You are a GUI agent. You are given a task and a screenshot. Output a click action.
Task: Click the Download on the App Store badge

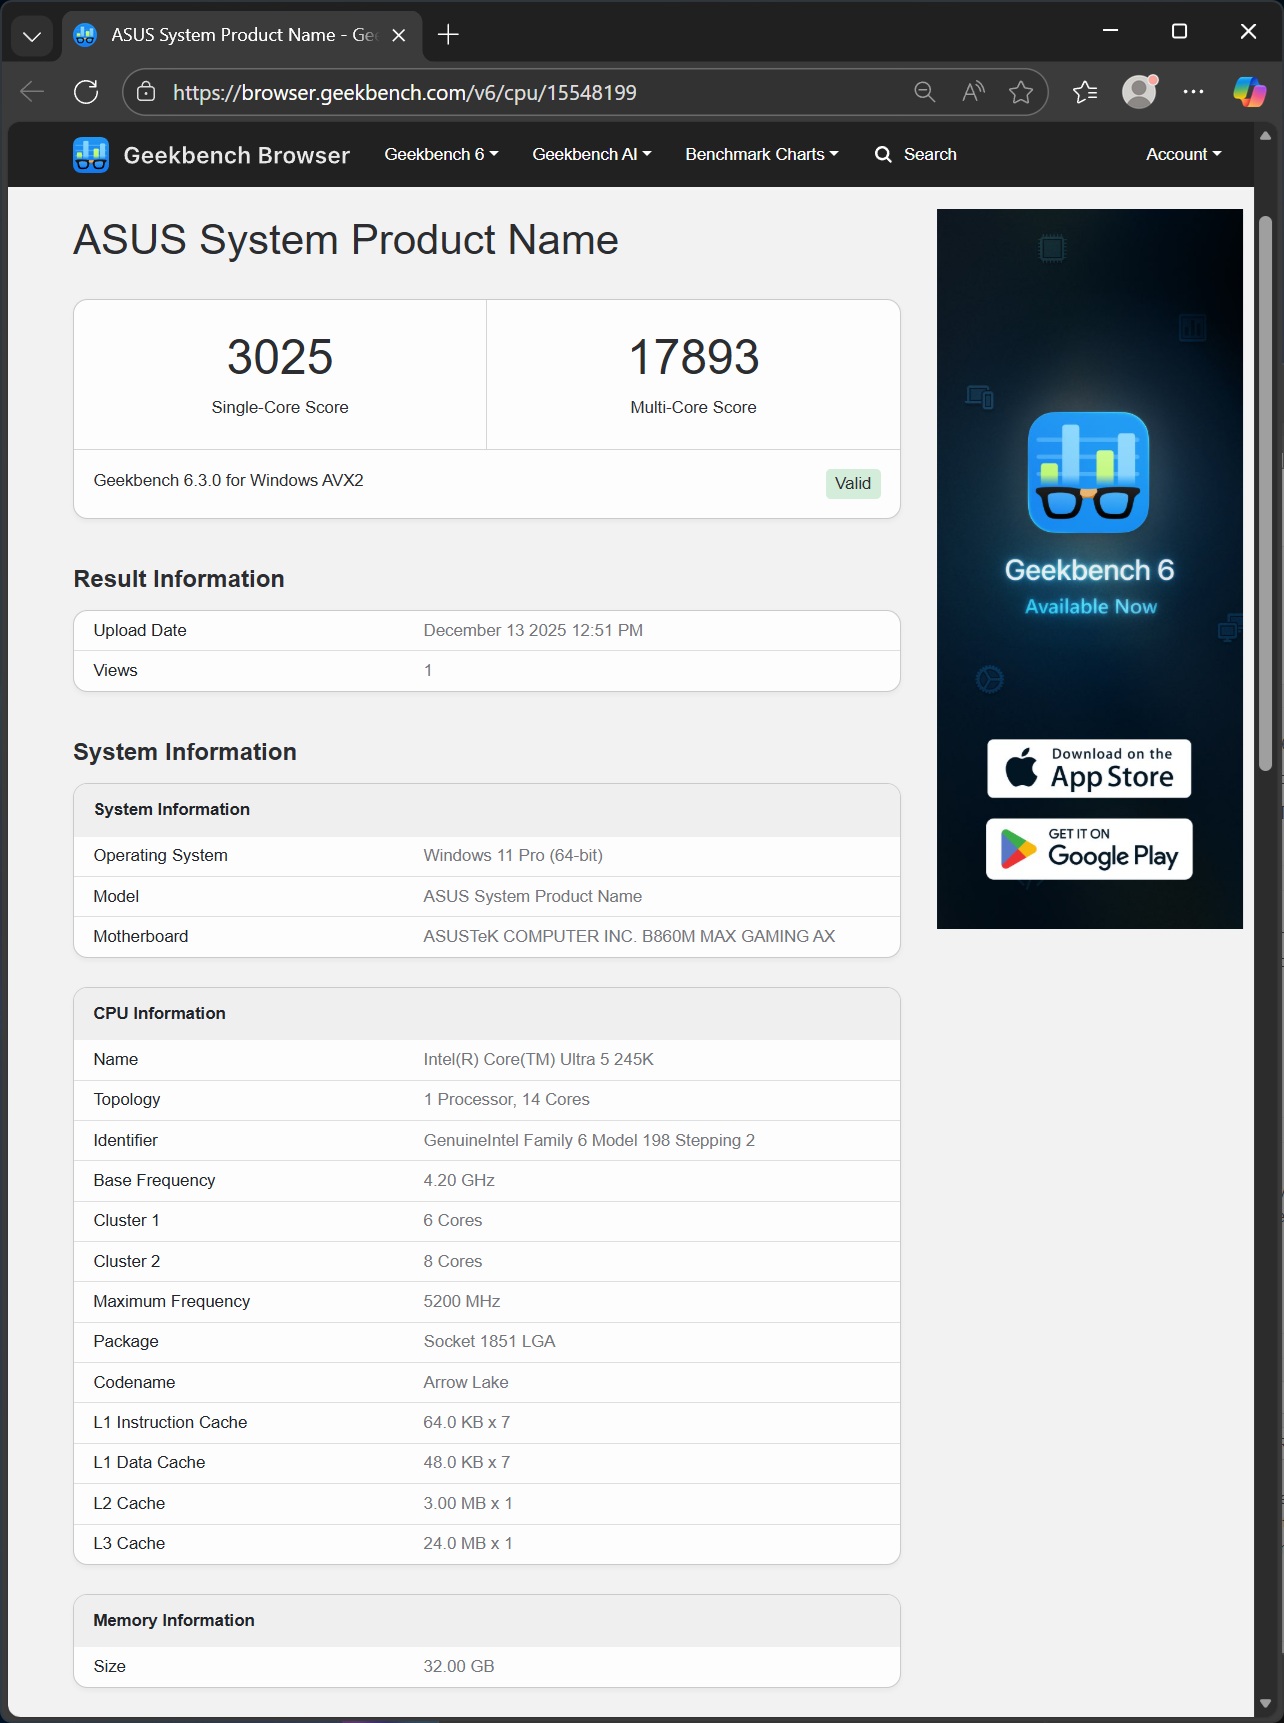(1089, 768)
